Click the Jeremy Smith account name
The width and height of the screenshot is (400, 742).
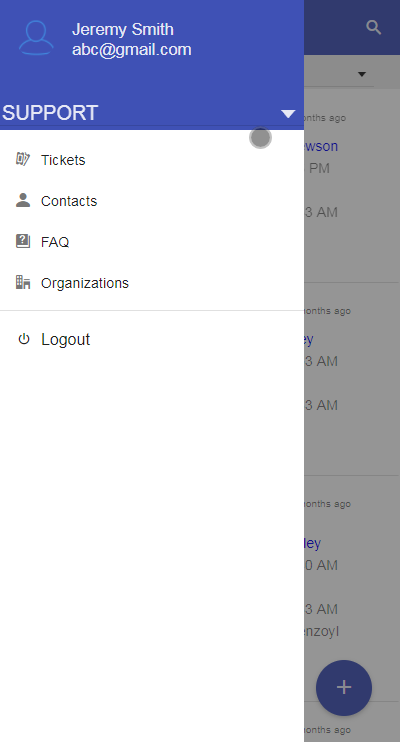pyautogui.click(x=123, y=29)
